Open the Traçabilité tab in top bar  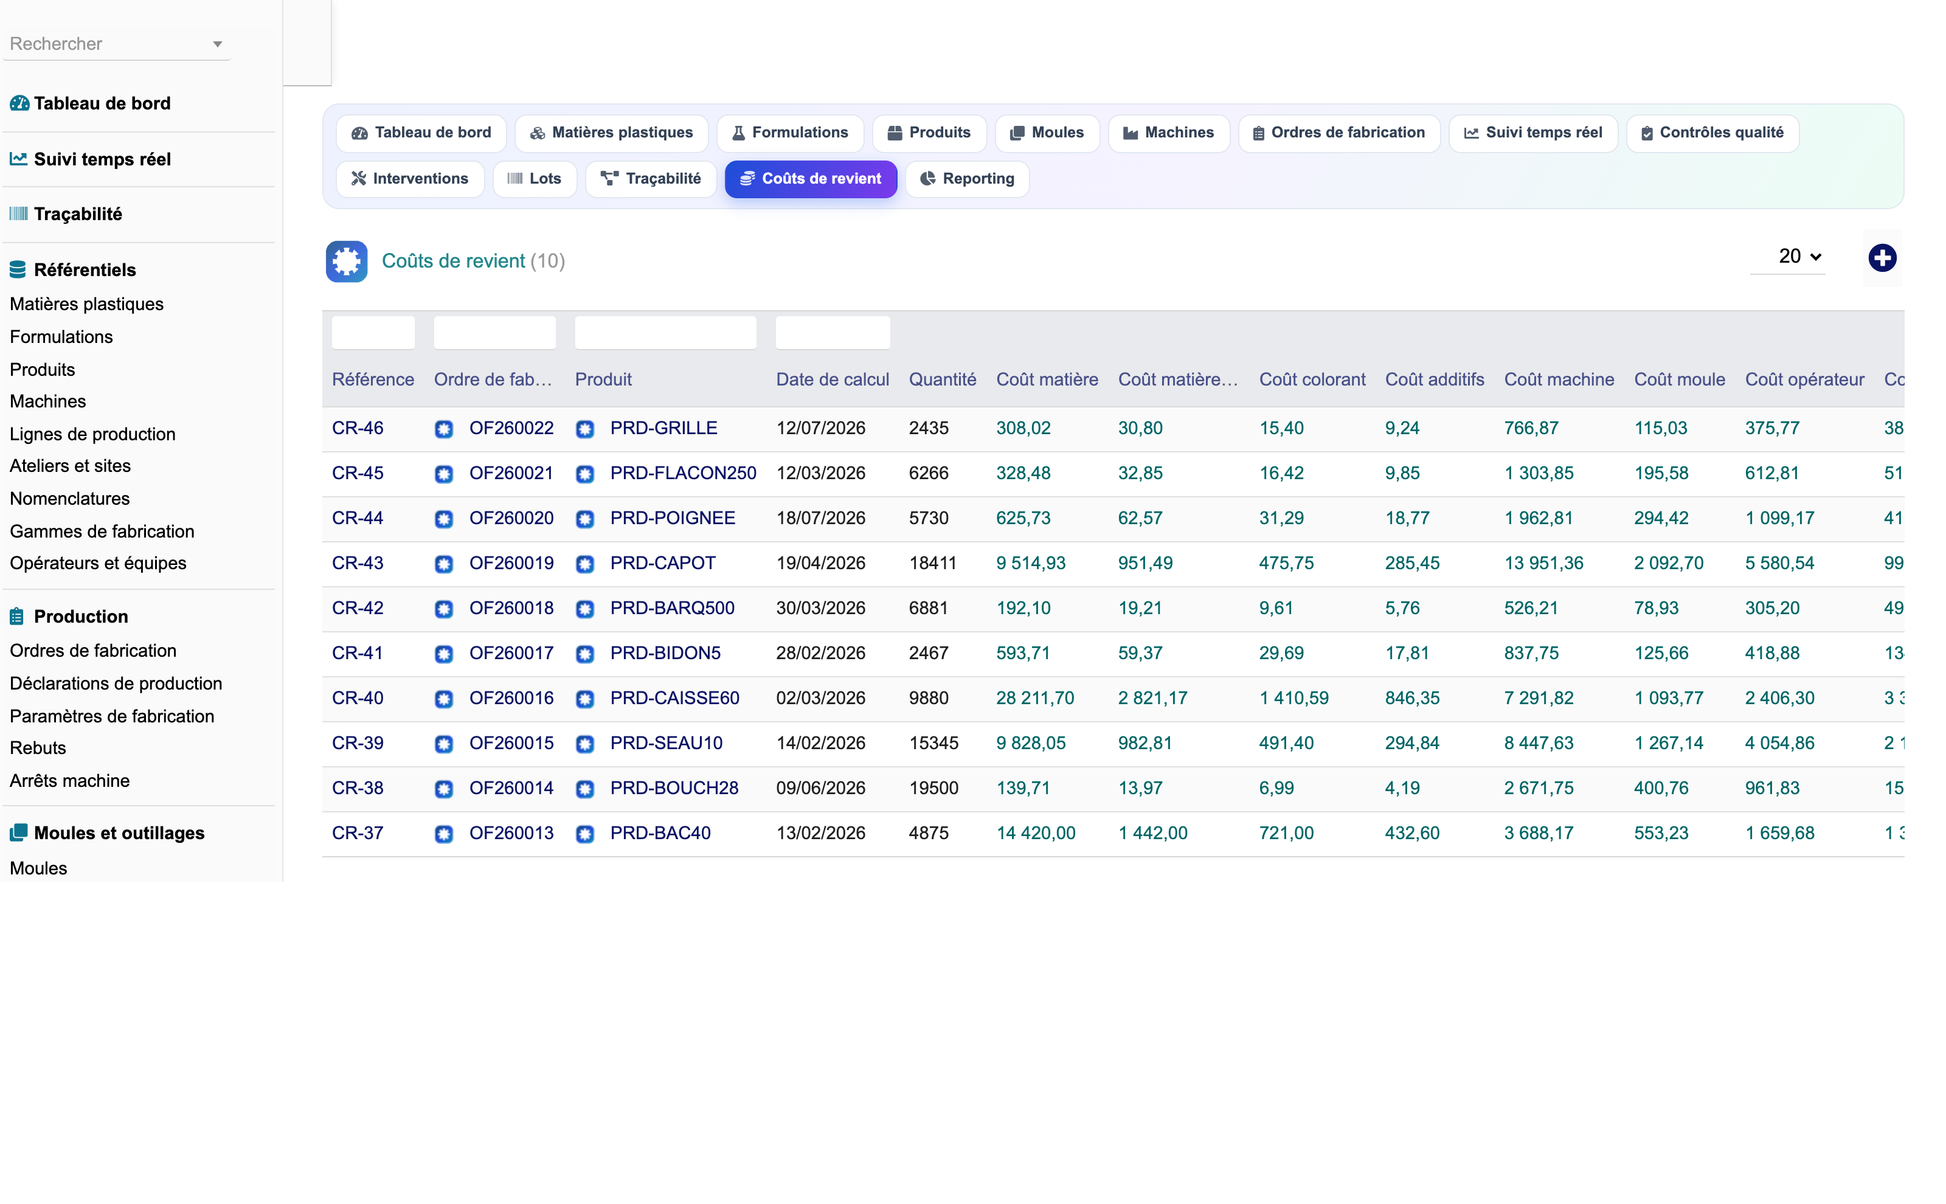(651, 179)
